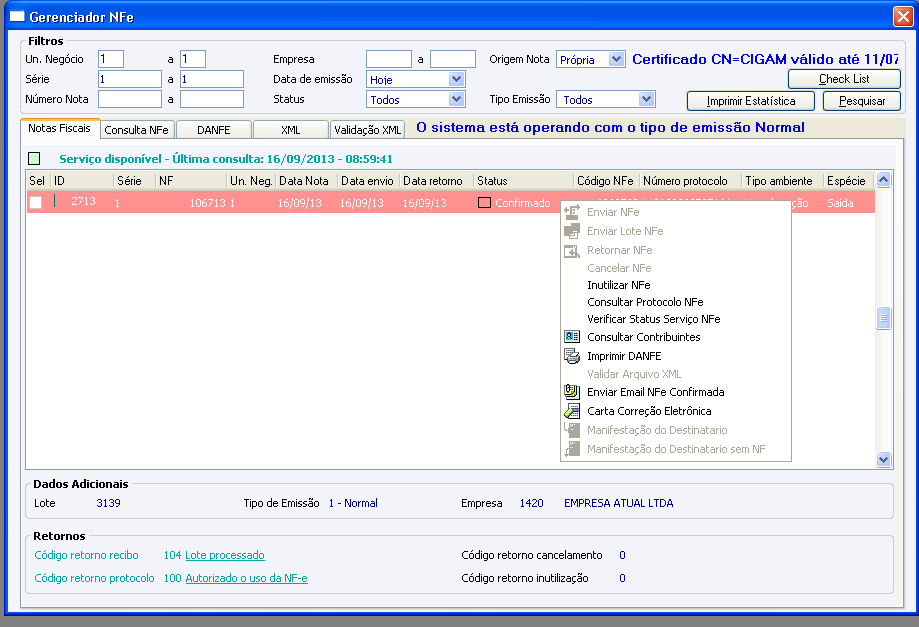Open the Data de emissão dropdown
The image size is (919, 627).
pyautogui.click(x=457, y=79)
